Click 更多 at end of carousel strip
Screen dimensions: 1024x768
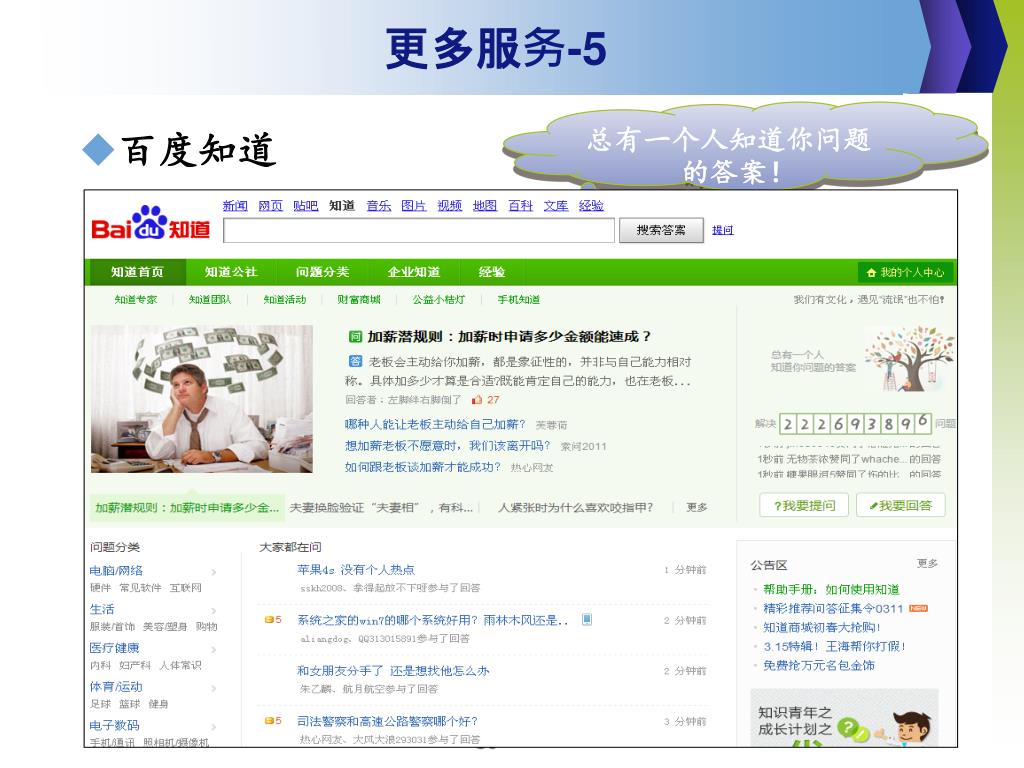pyautogui.click(x=697, y=507)
